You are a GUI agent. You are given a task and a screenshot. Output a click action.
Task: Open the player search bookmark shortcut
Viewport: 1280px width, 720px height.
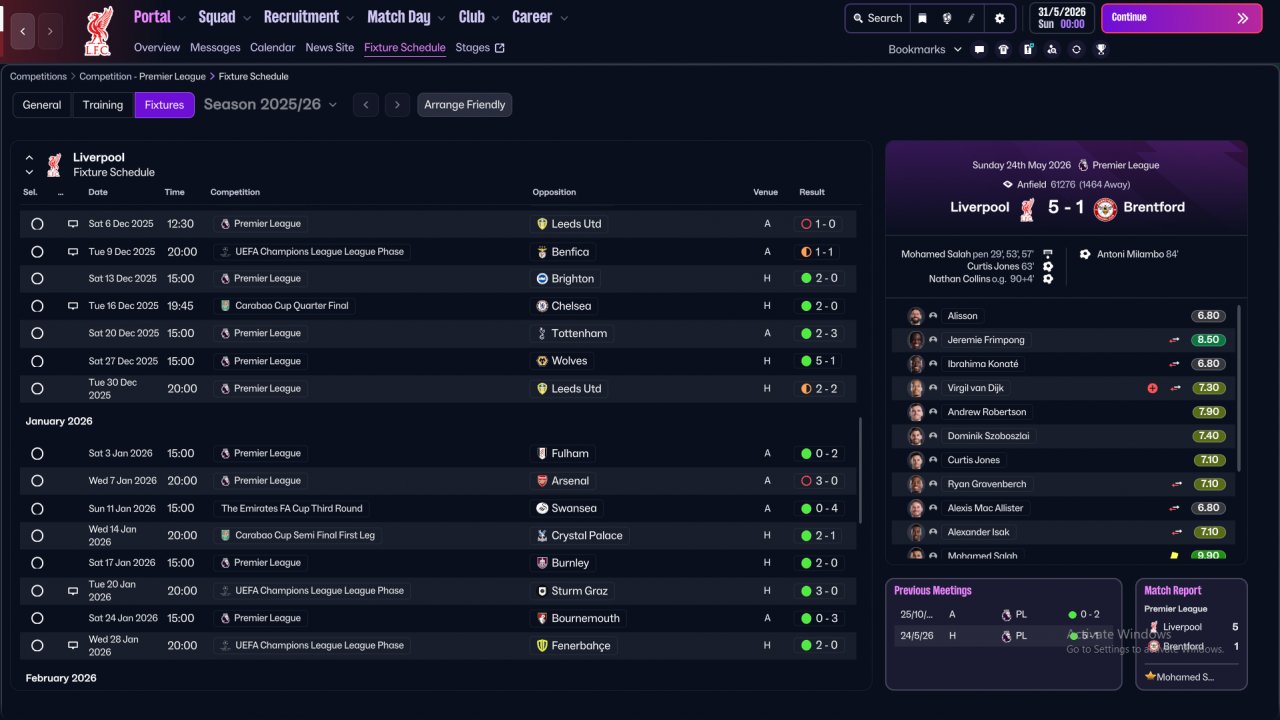(1052, 49)
